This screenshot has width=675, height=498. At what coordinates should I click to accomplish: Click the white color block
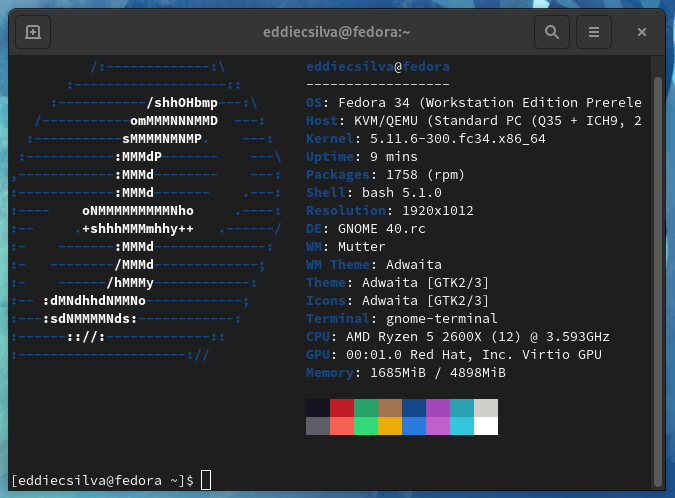tap(486, 426)
